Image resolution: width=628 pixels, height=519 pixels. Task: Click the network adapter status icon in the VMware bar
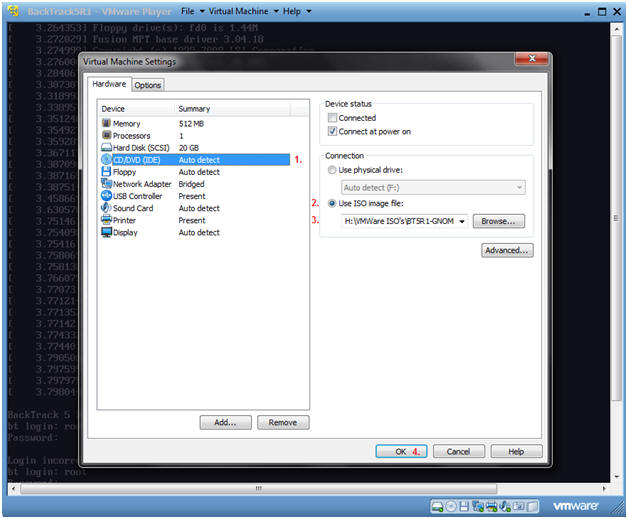pos(477,507)
